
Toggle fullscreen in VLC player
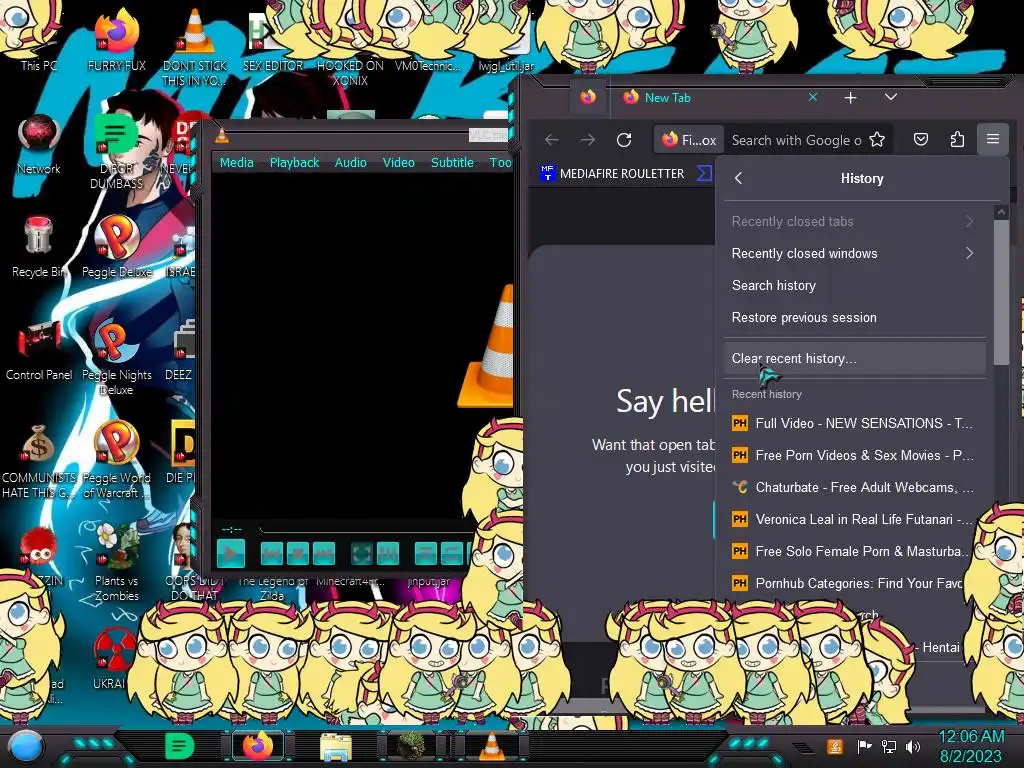click(x=362, y=554)
